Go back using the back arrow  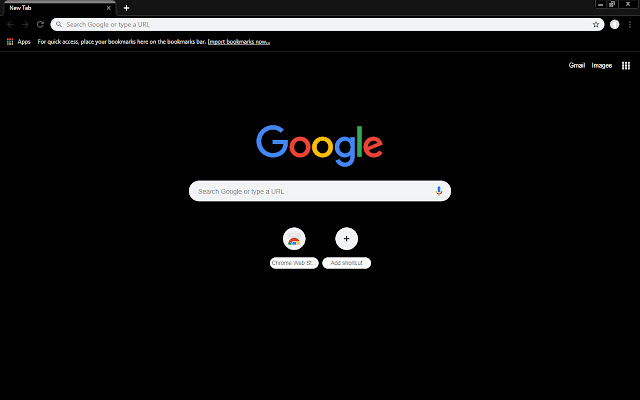pyautogui.click(x=10, y=24)
